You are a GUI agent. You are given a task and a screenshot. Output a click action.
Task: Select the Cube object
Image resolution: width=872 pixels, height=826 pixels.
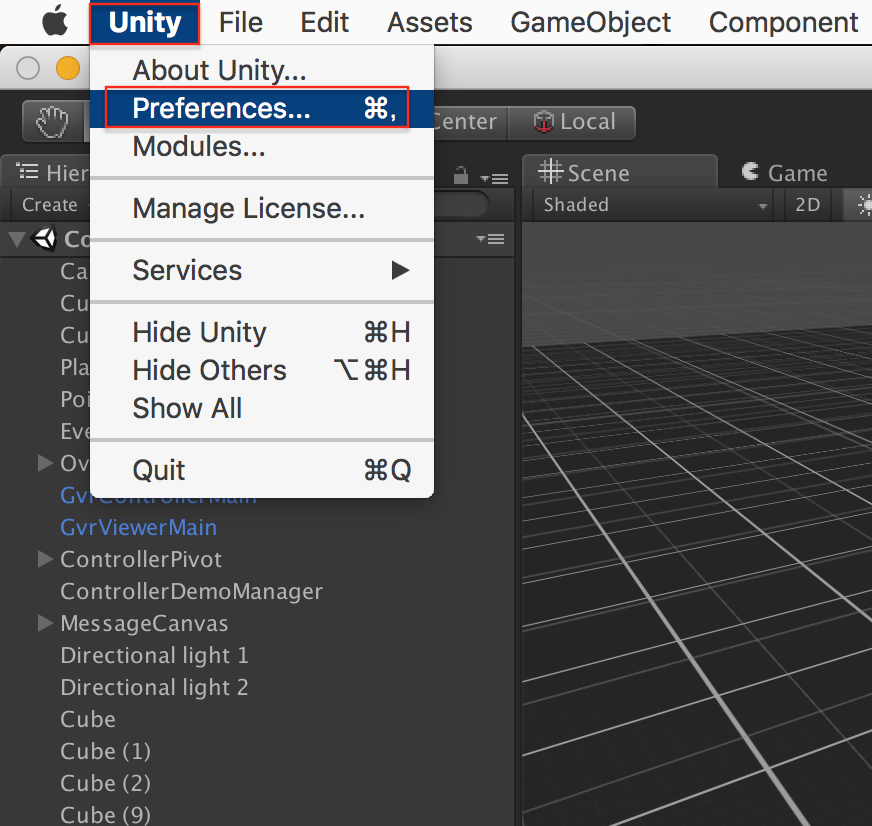click(x=88, y=719)
